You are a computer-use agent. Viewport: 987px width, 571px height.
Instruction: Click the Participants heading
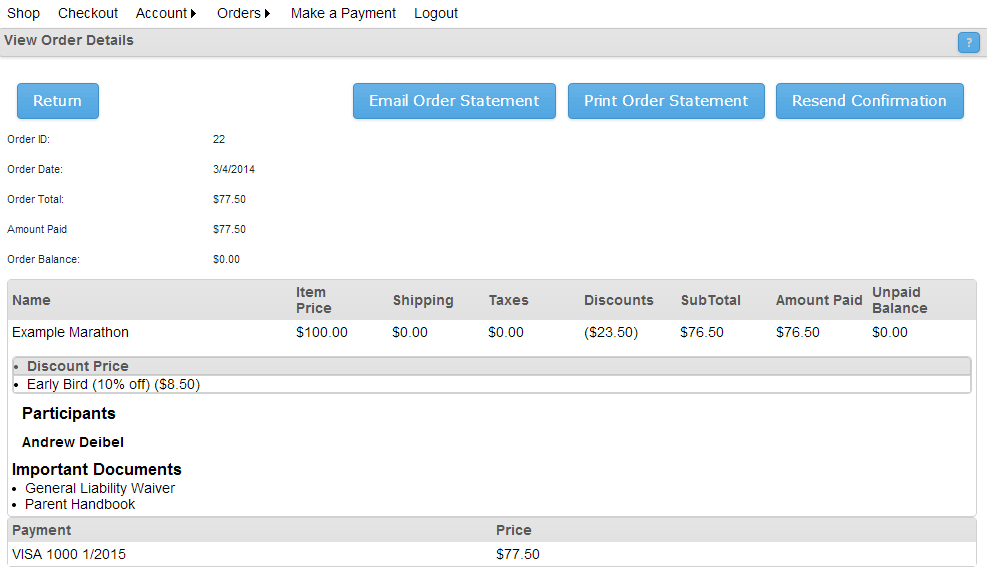69,414
